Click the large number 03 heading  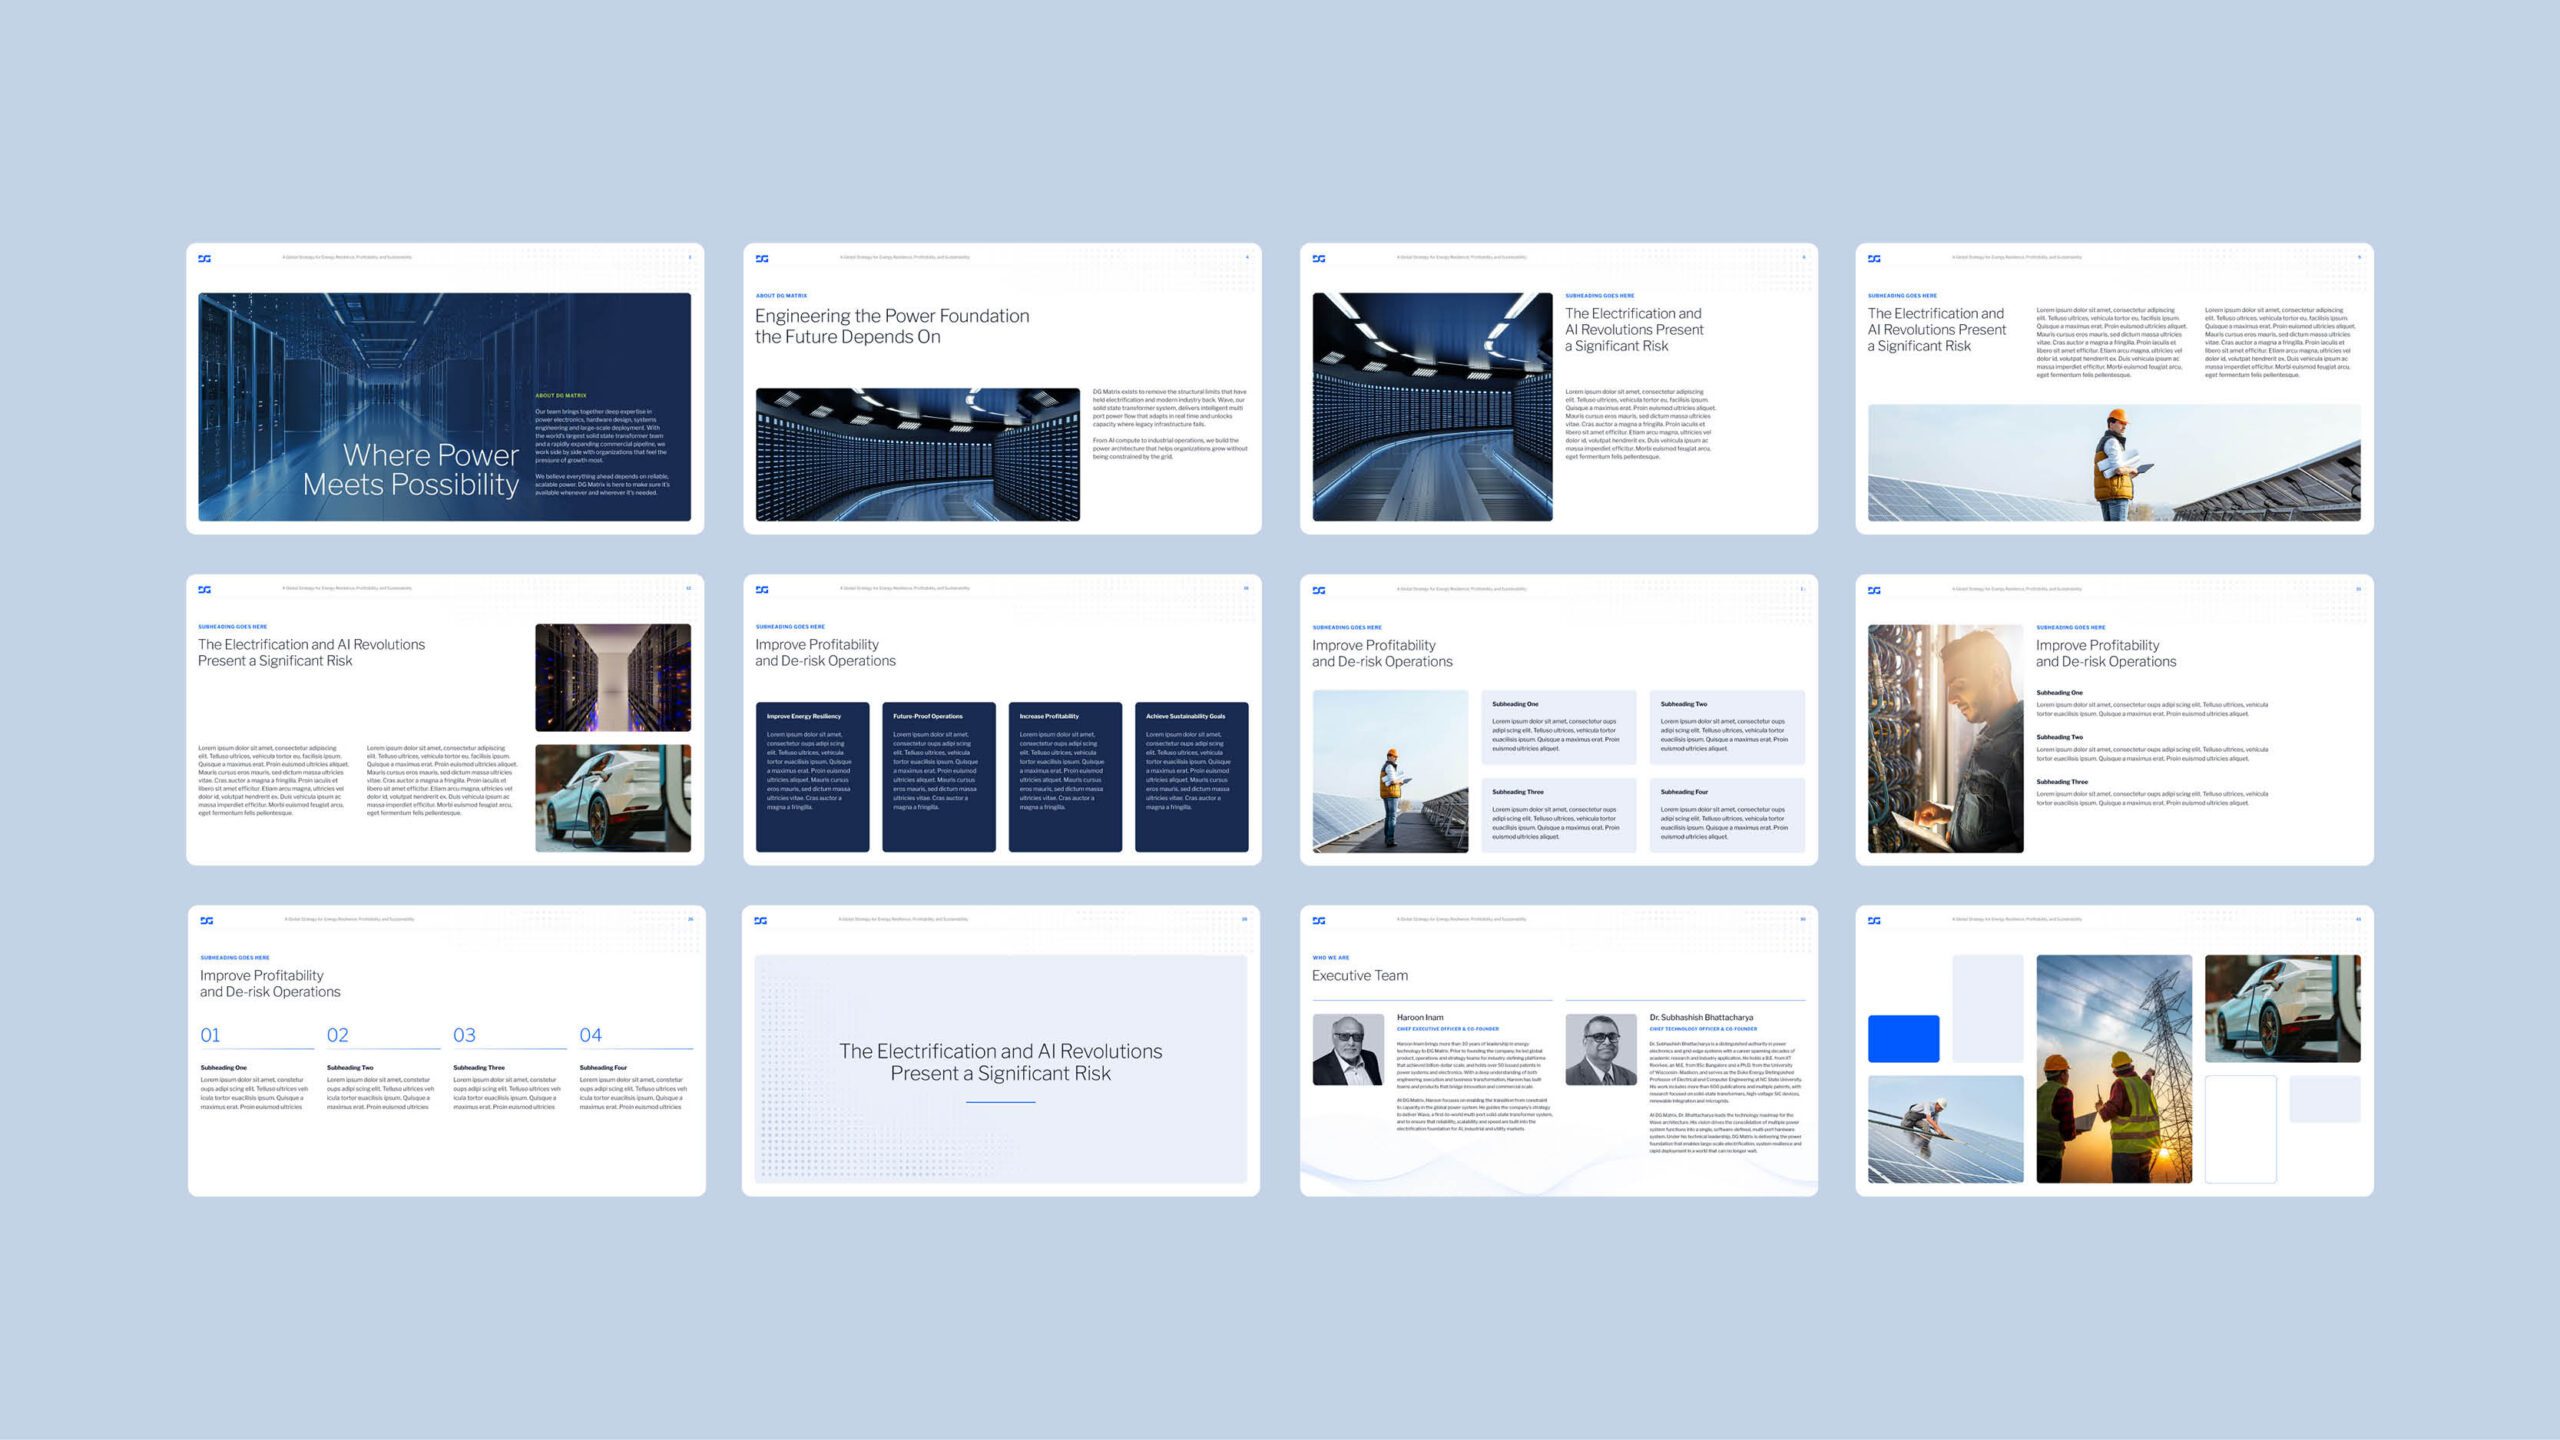coord(464,1035)
